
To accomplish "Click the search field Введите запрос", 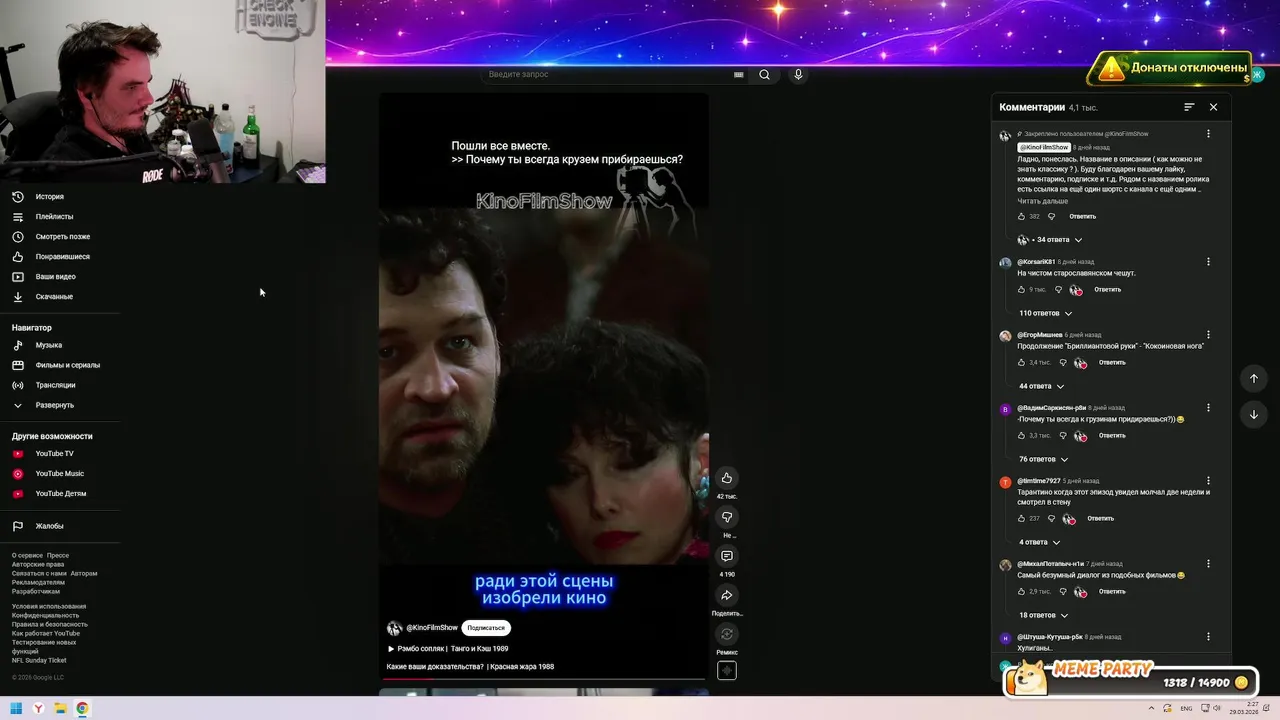I will [x=608, y=74].
